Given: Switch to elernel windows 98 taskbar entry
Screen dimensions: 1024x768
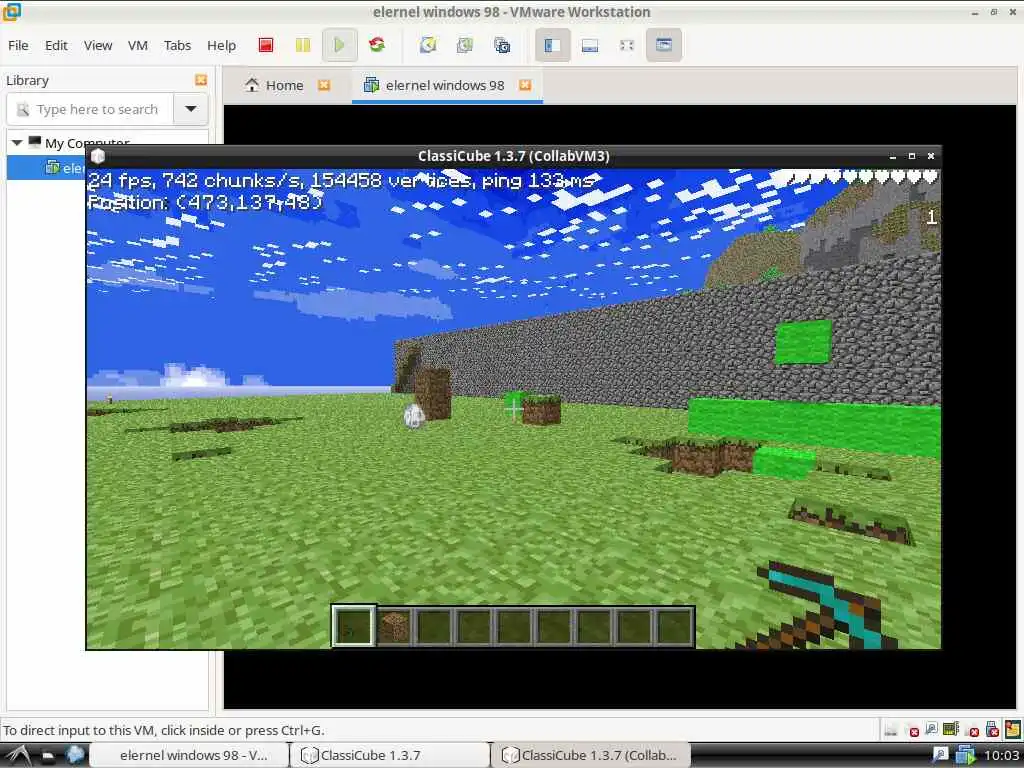Looking at the screenshot, I should coord(189,755).
